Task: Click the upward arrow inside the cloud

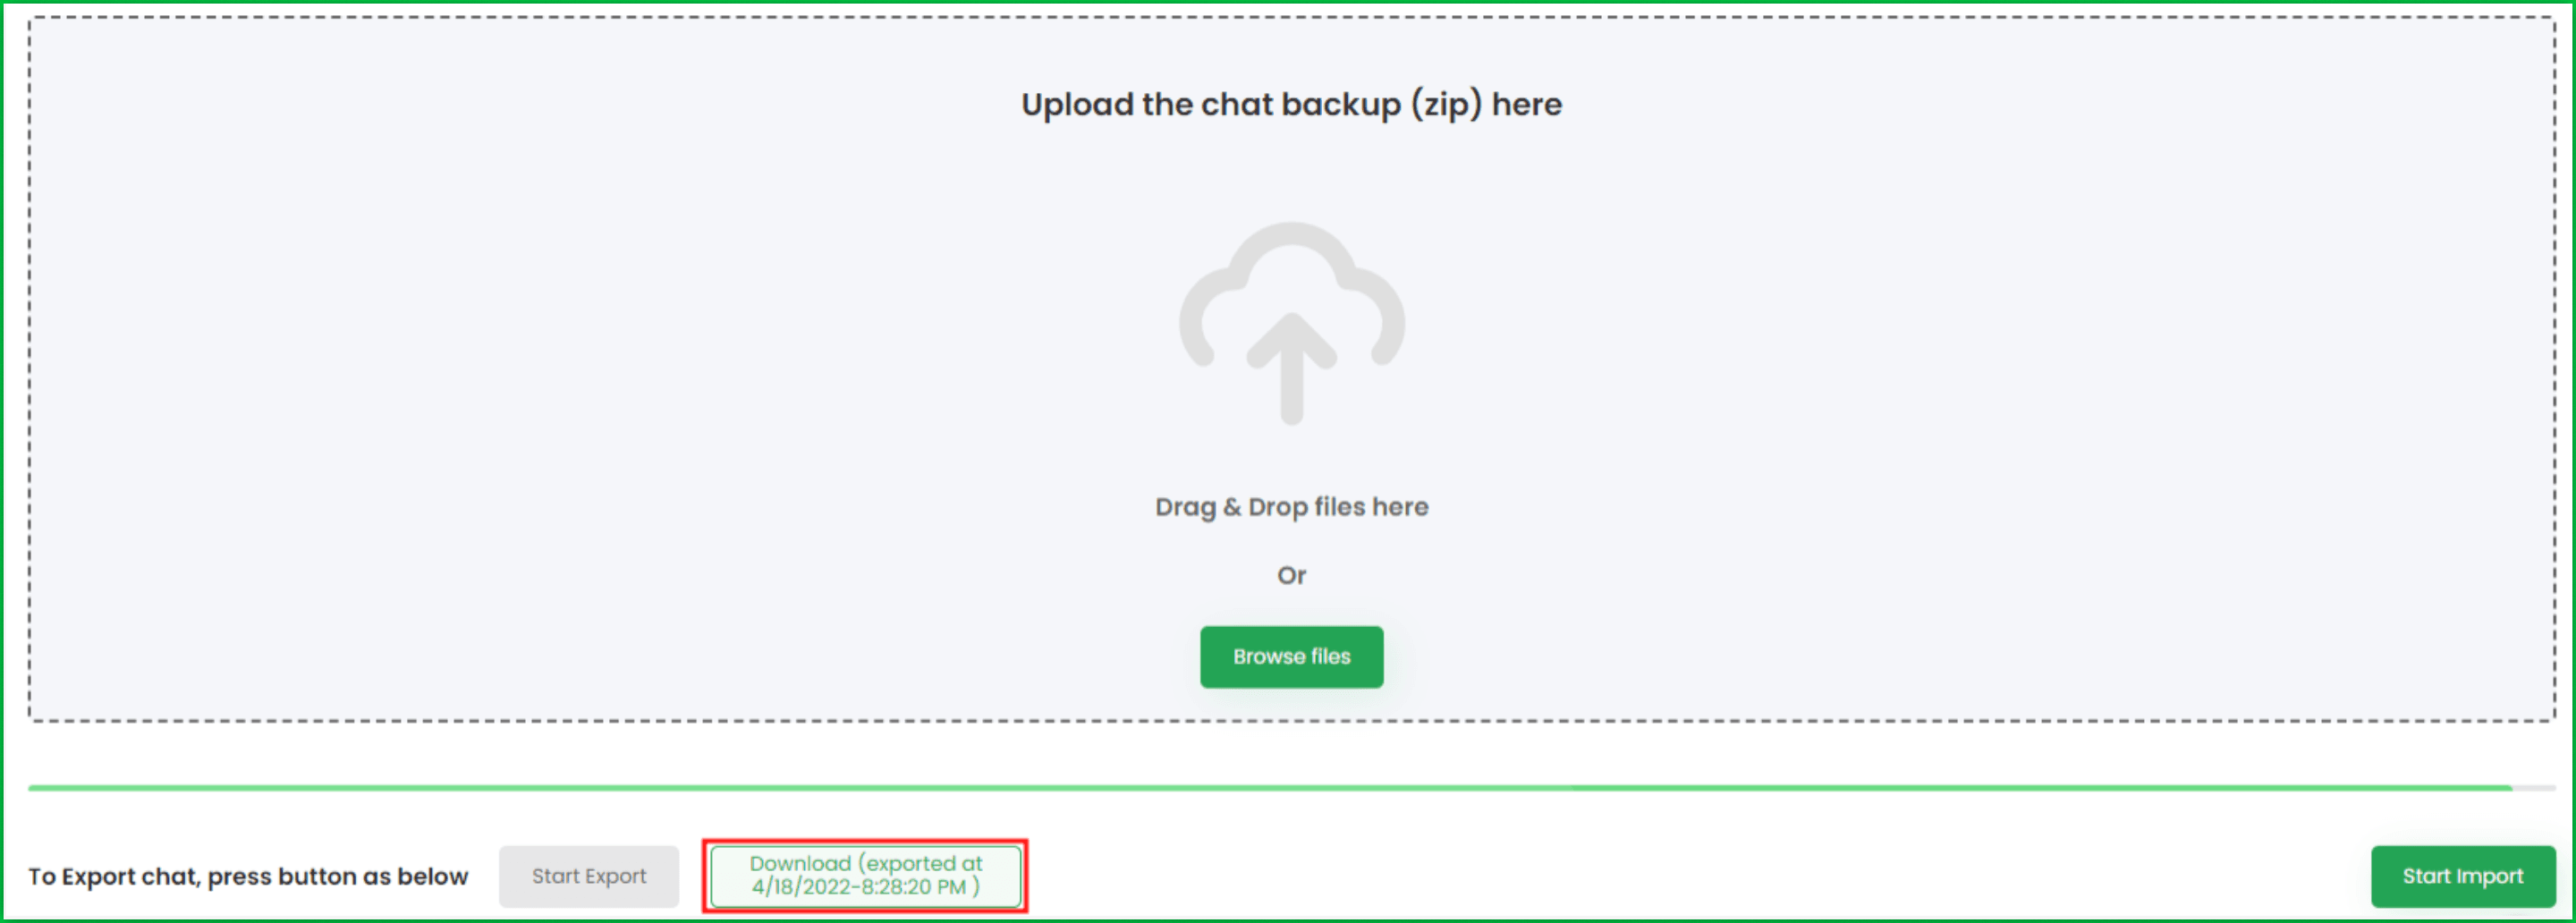Action: pyautogui.click(x=1291, y=368)
